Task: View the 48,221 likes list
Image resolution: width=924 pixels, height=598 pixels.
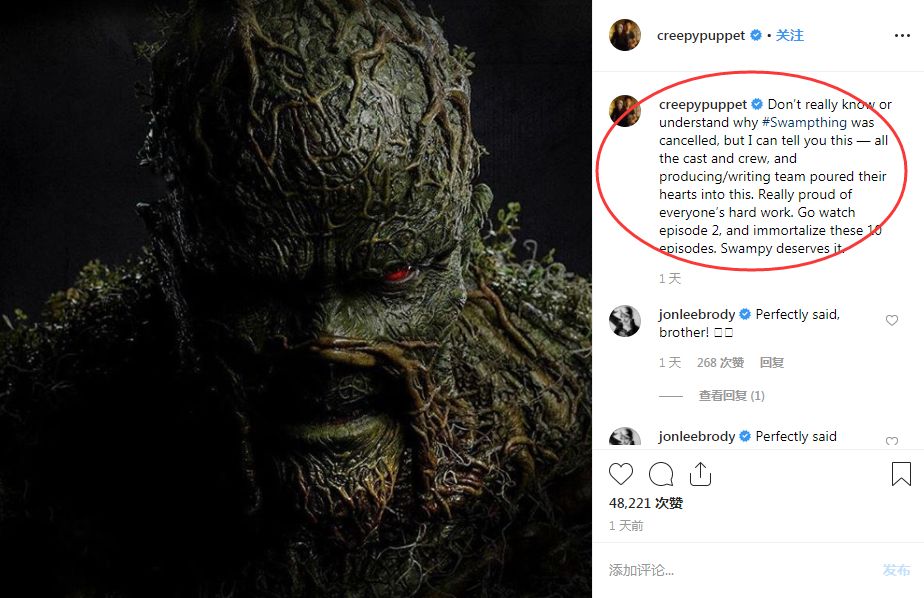Action: (x=646, y=503)
